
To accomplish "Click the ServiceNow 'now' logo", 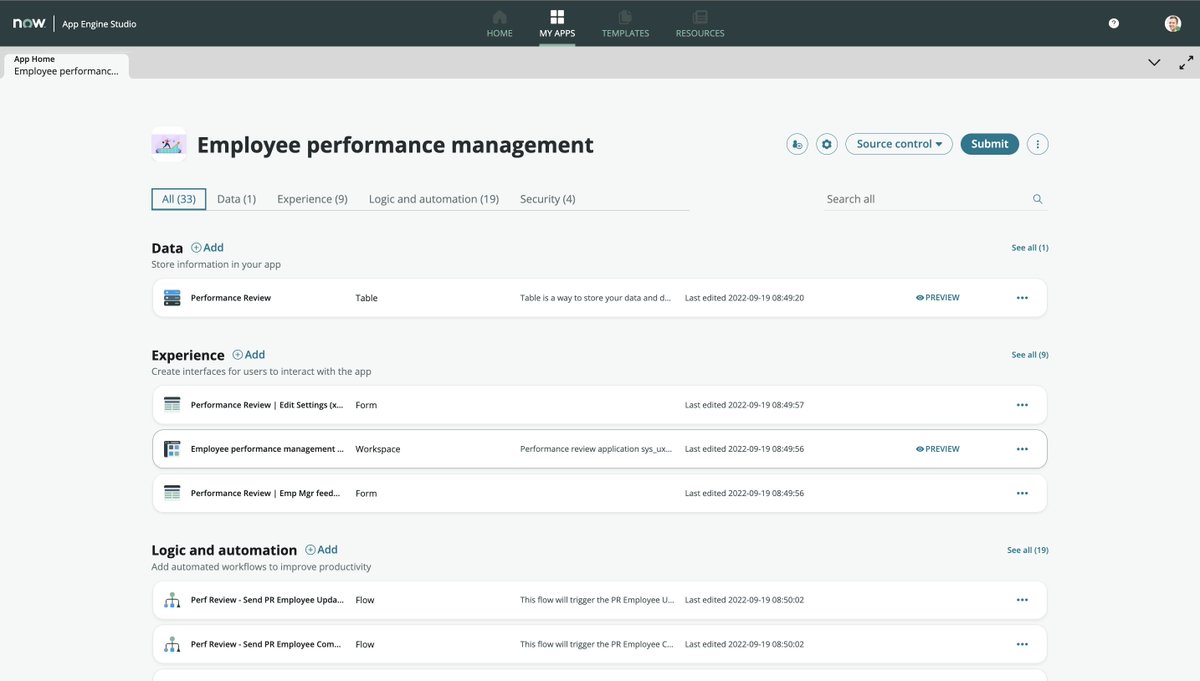I will tap(29, 23).
